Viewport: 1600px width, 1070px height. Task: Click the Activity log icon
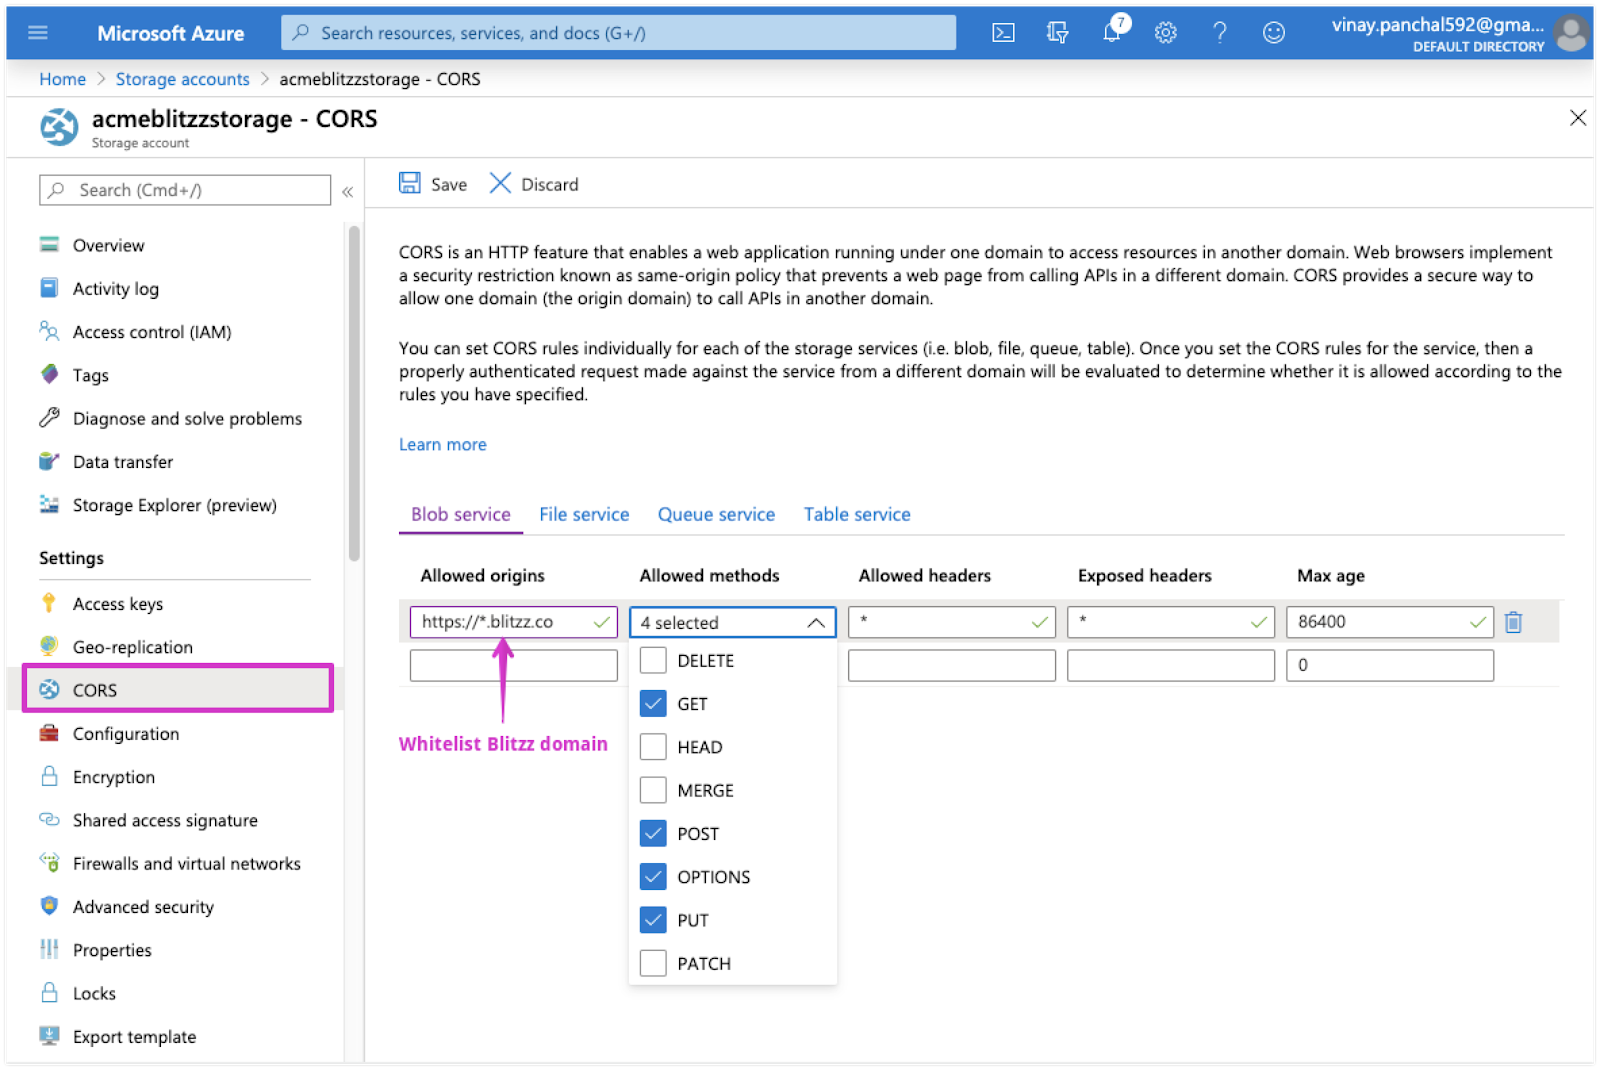49,288
